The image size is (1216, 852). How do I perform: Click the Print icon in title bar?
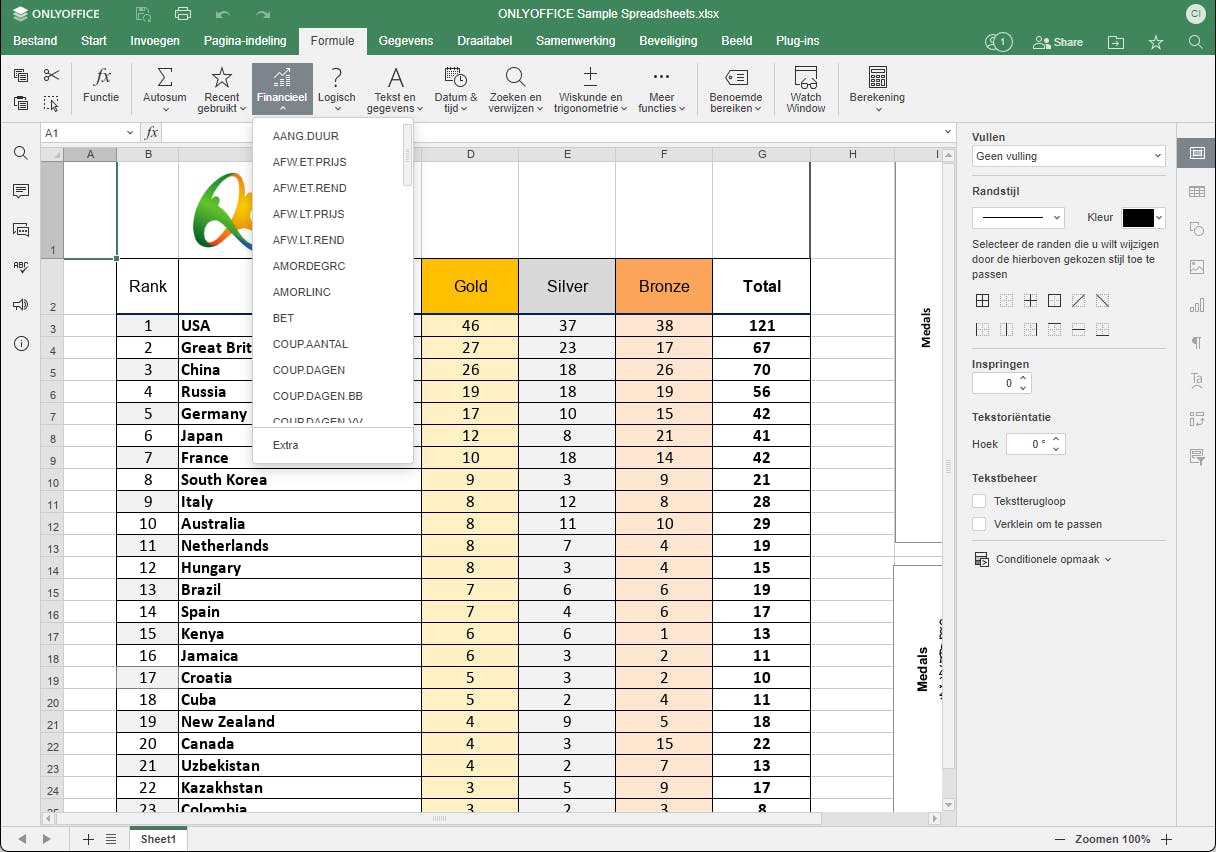[x=183, y=14]
